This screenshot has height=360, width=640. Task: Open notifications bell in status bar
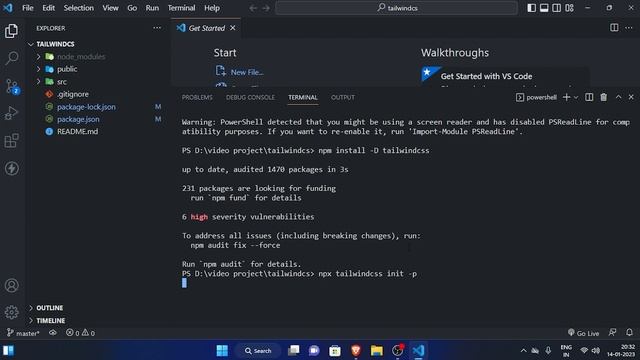pyautogui.click(x=629, y=333)
